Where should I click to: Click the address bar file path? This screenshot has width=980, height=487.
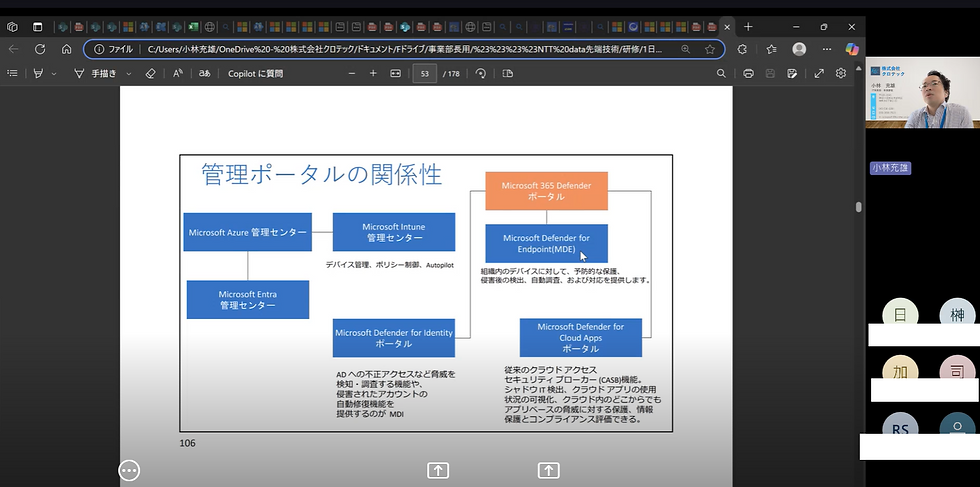(x=404, y=49)
